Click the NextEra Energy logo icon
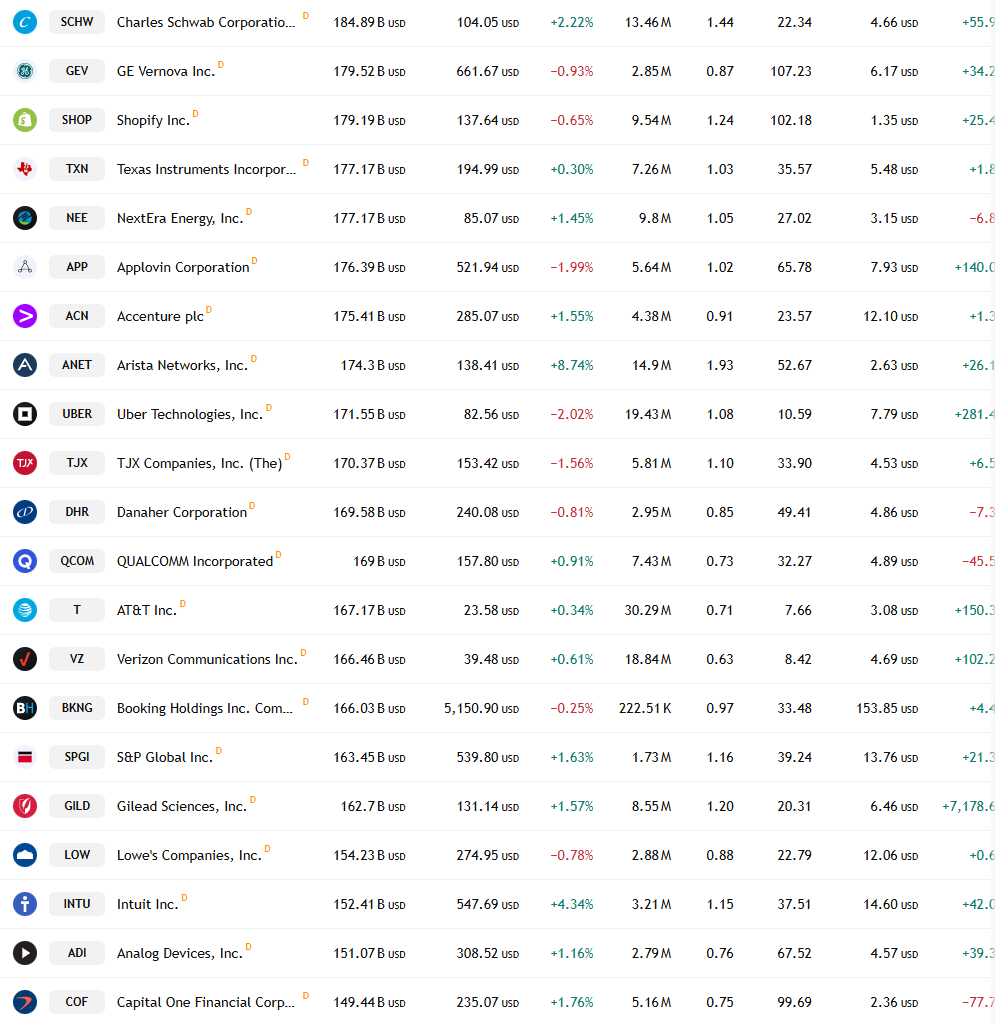This screenshot has height=1024, width=995. (x=25, y=218)
